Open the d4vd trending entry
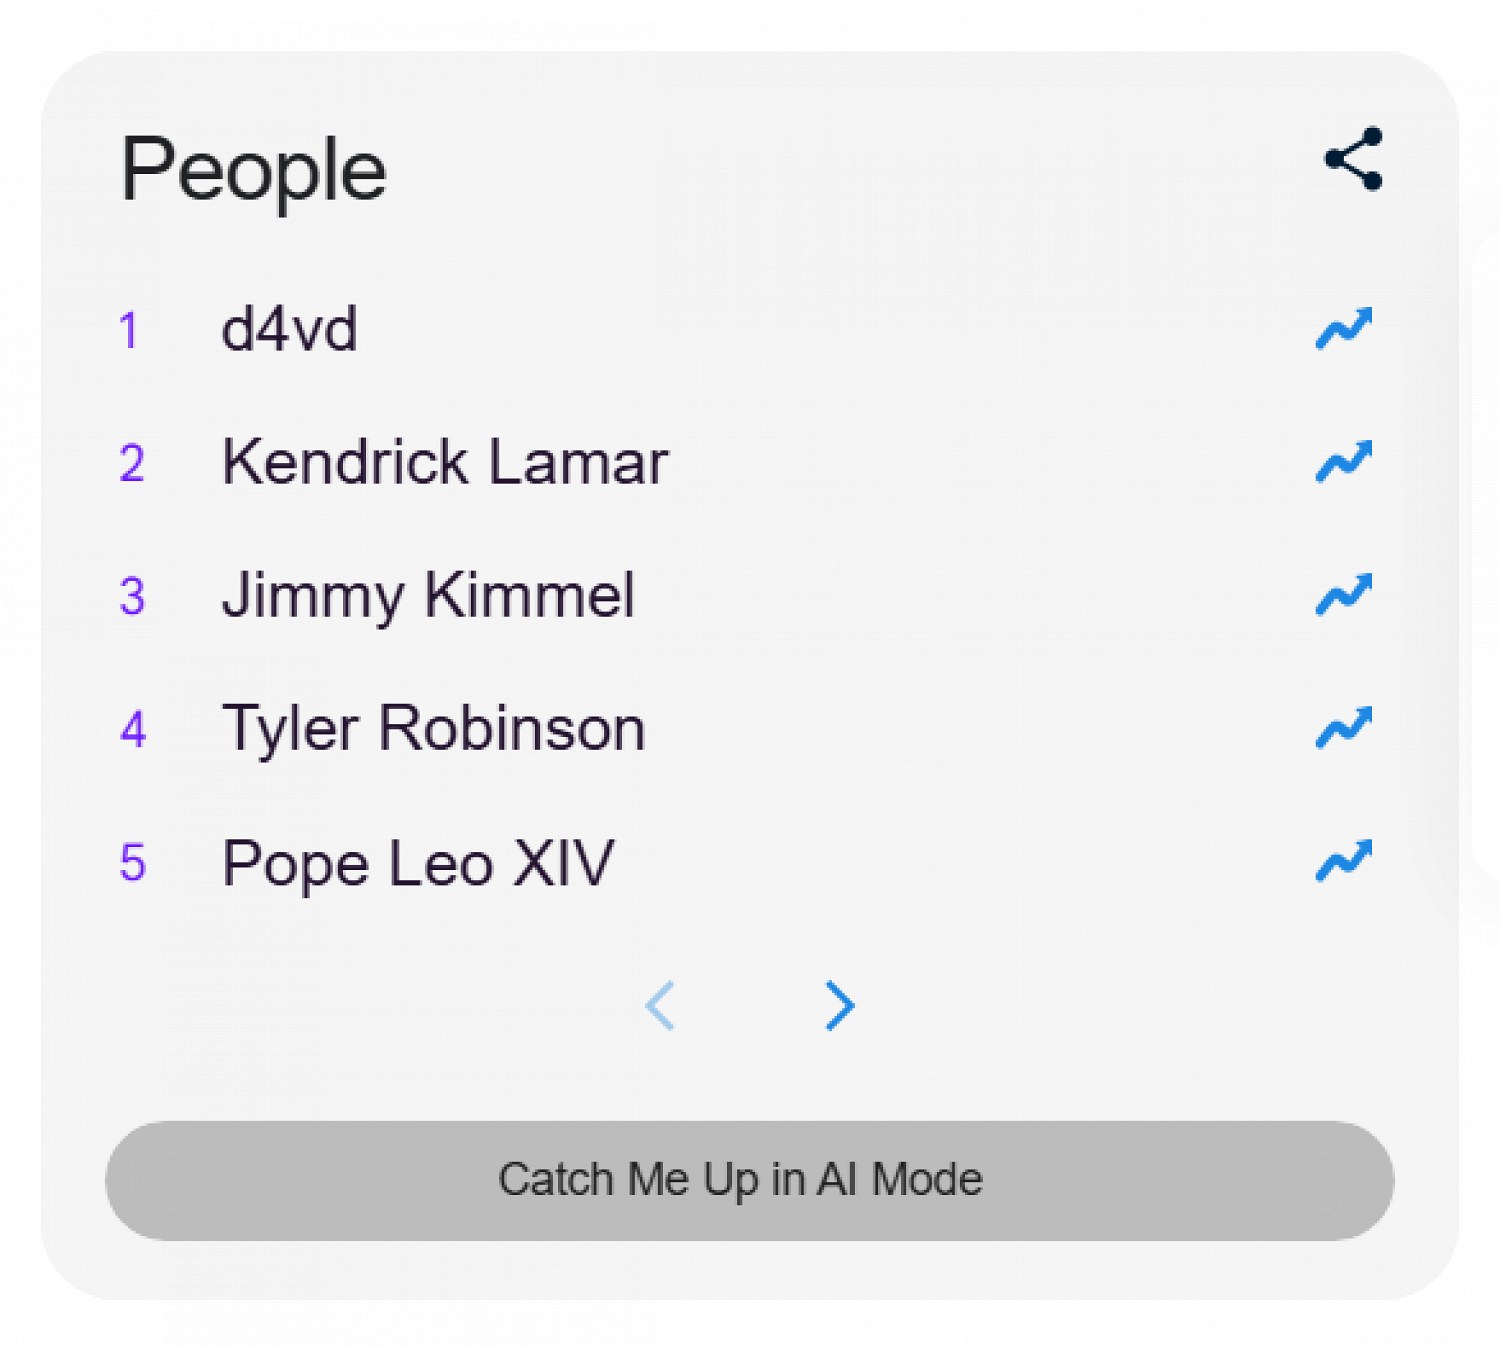Image resolution: width=1500 pixels, height=1346 pixels. tap(289, 329)
